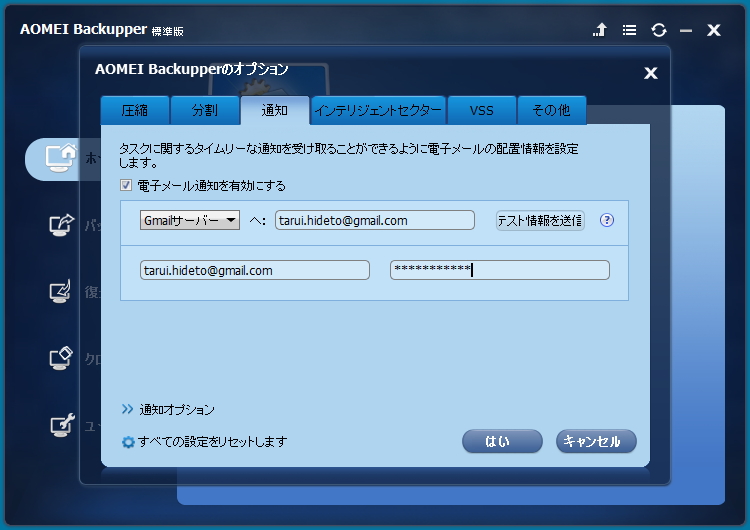Click the recipient email field after へ:

pyautogui.click(x=375, y=220)
